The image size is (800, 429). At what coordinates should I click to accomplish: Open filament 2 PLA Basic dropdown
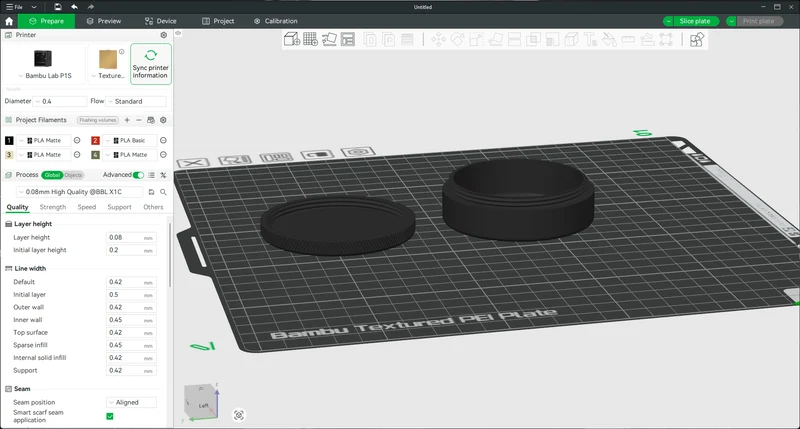point(130,140)
